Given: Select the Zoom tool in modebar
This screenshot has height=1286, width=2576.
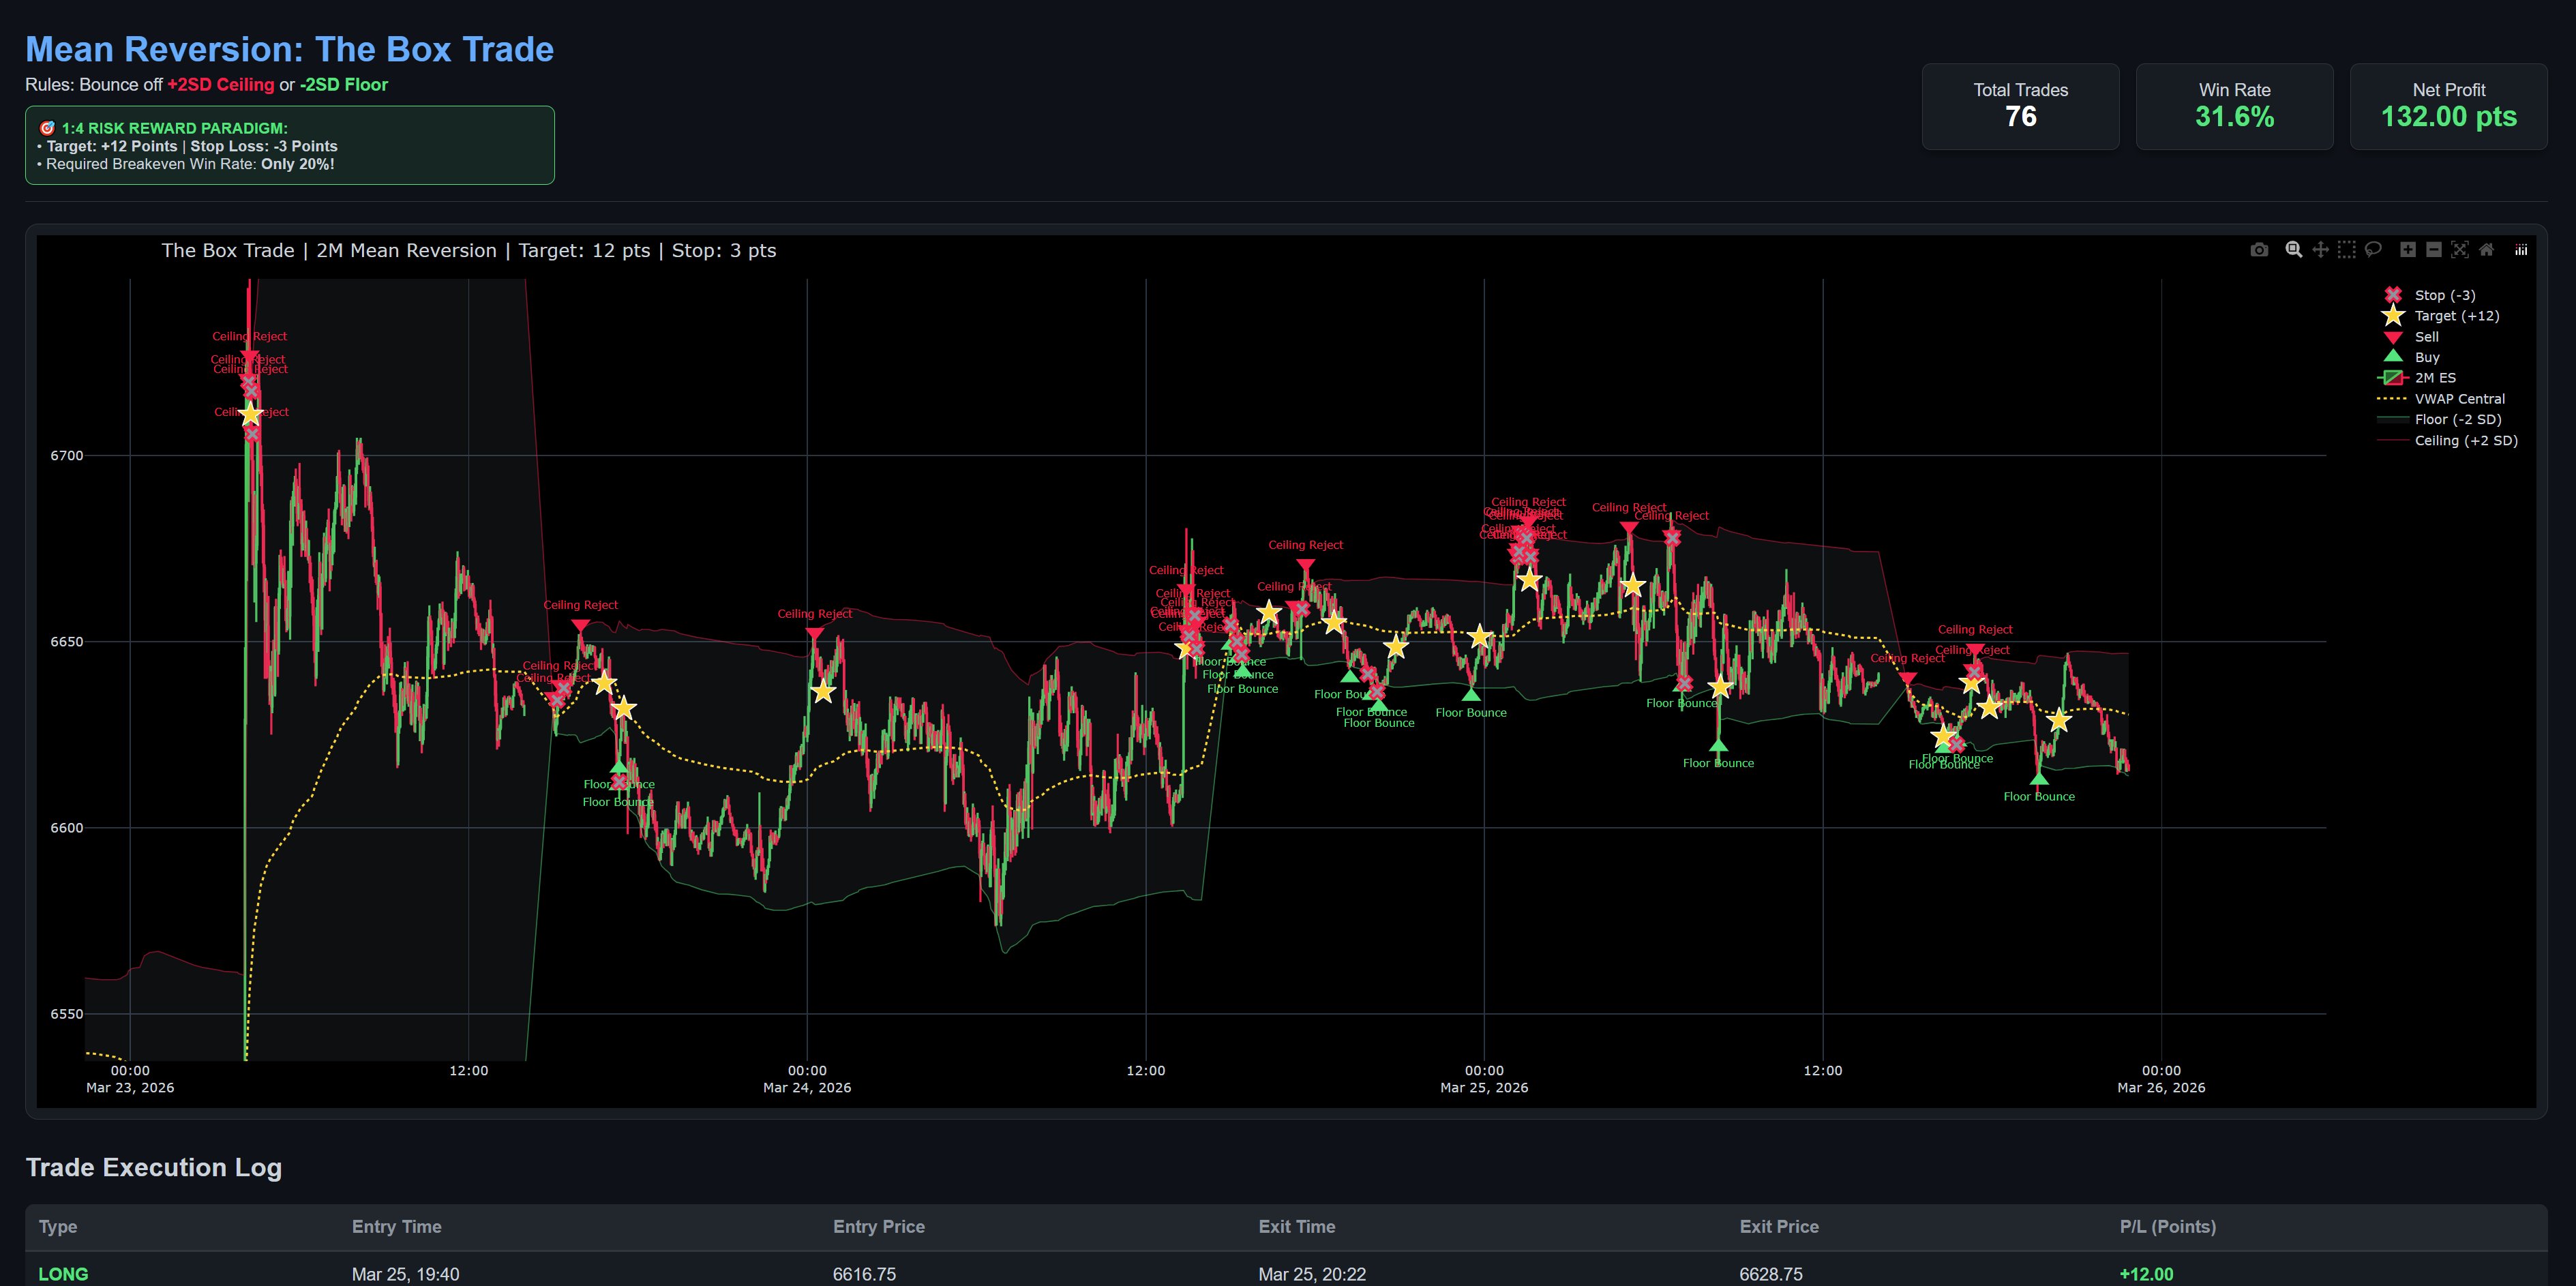Looking at the screenshot, I should 2294,250.
